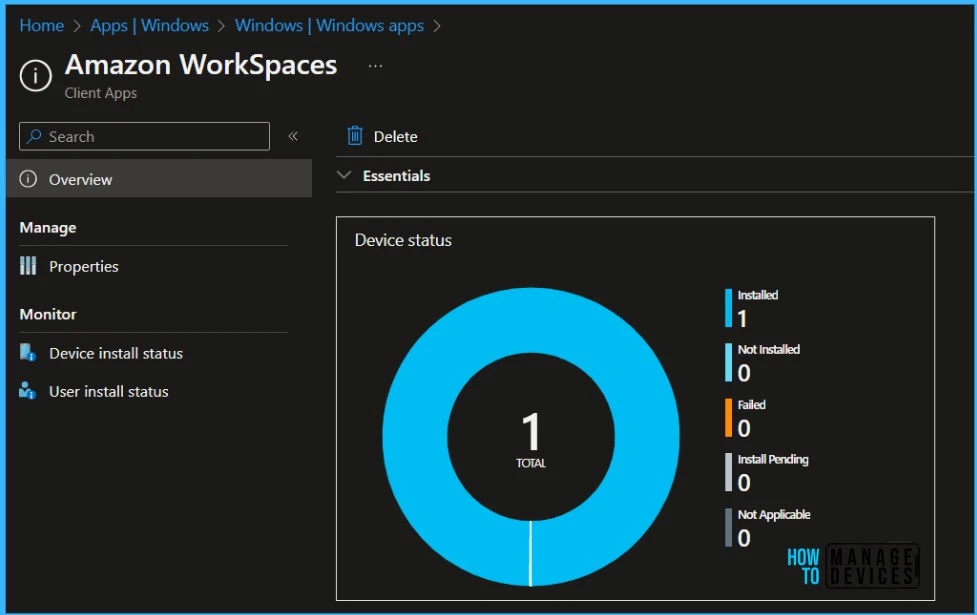Image resolution: width=977 pixels, height=615 pixels.
Task: Click the User install status icon
Action: [x=27, y=391]
